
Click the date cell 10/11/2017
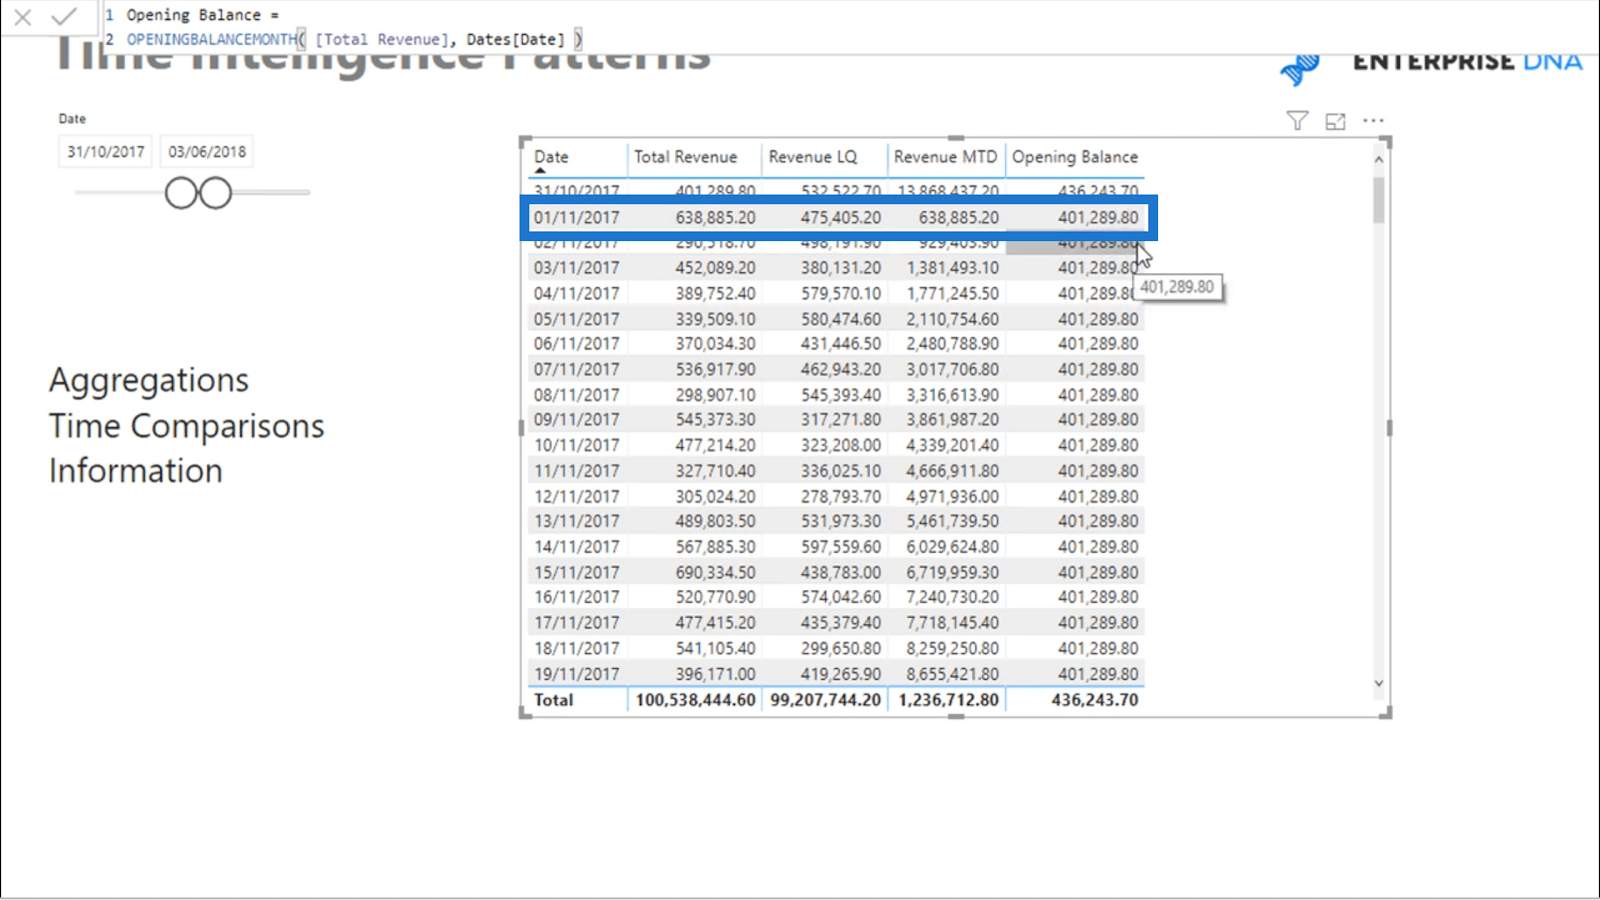pyautogui.click(x=576, y=445)
